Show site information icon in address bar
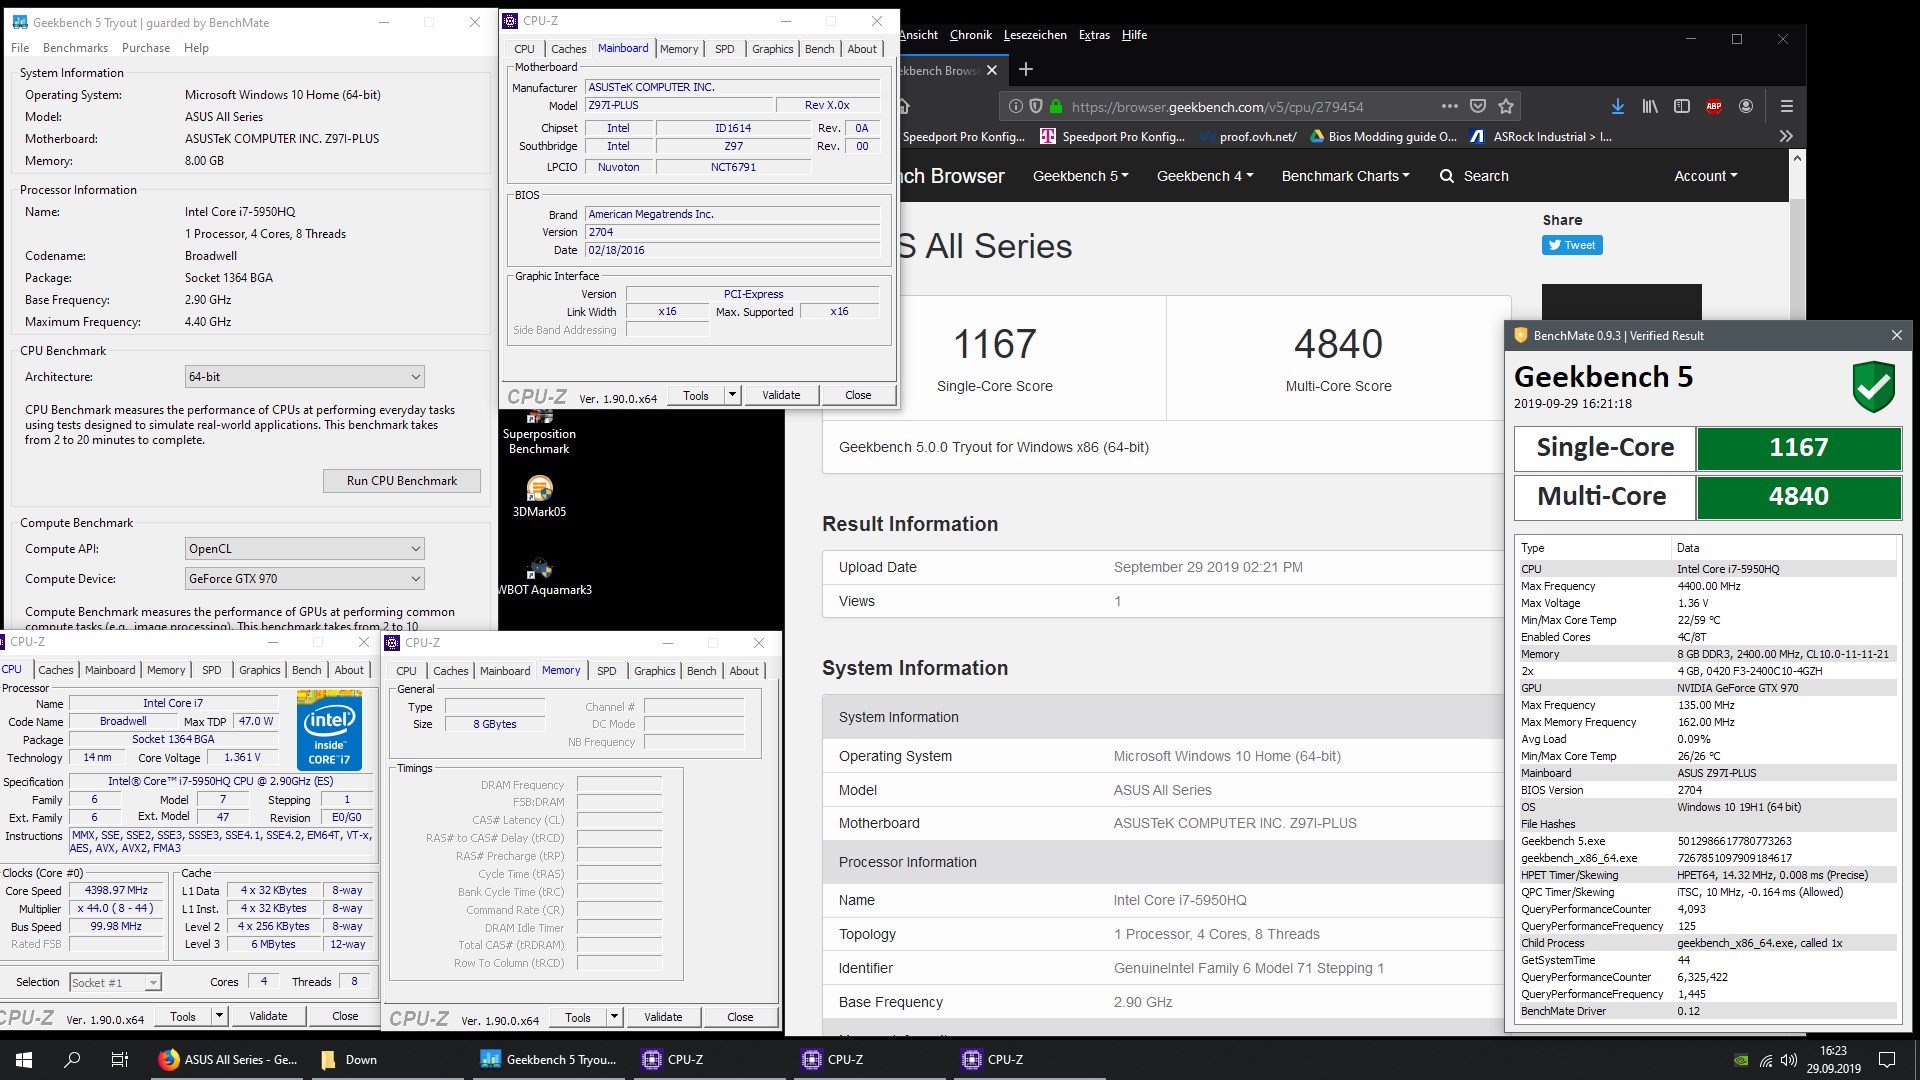 click(1016, 106)
